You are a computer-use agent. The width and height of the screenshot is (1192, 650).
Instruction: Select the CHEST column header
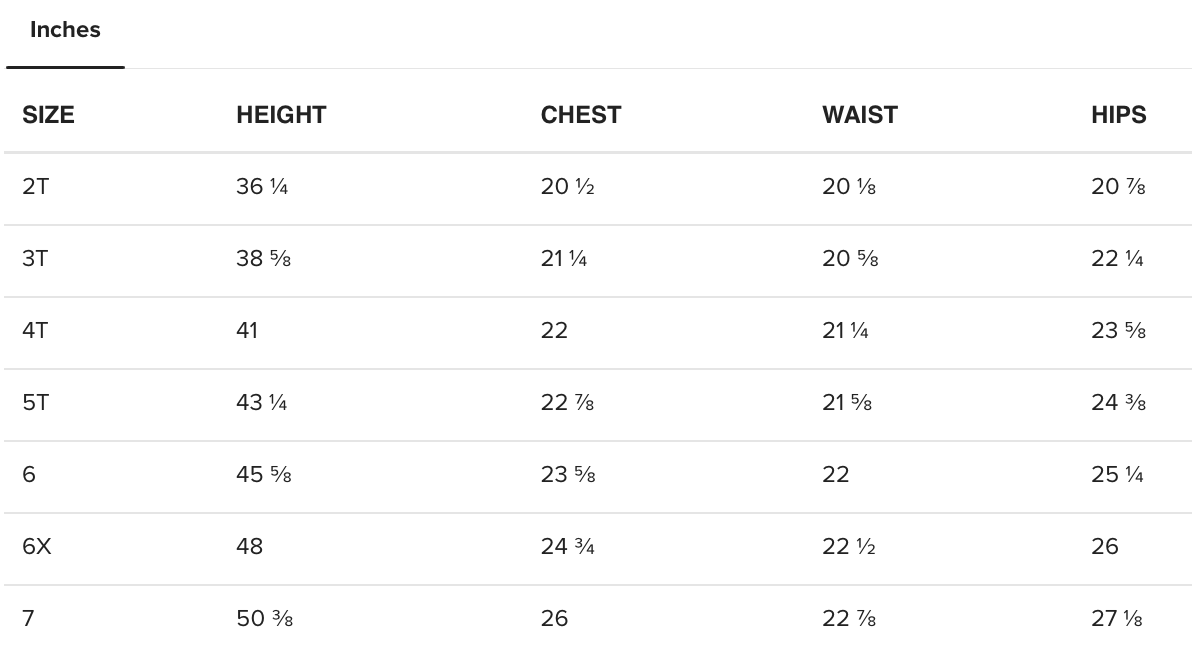[x=581, y=115]
